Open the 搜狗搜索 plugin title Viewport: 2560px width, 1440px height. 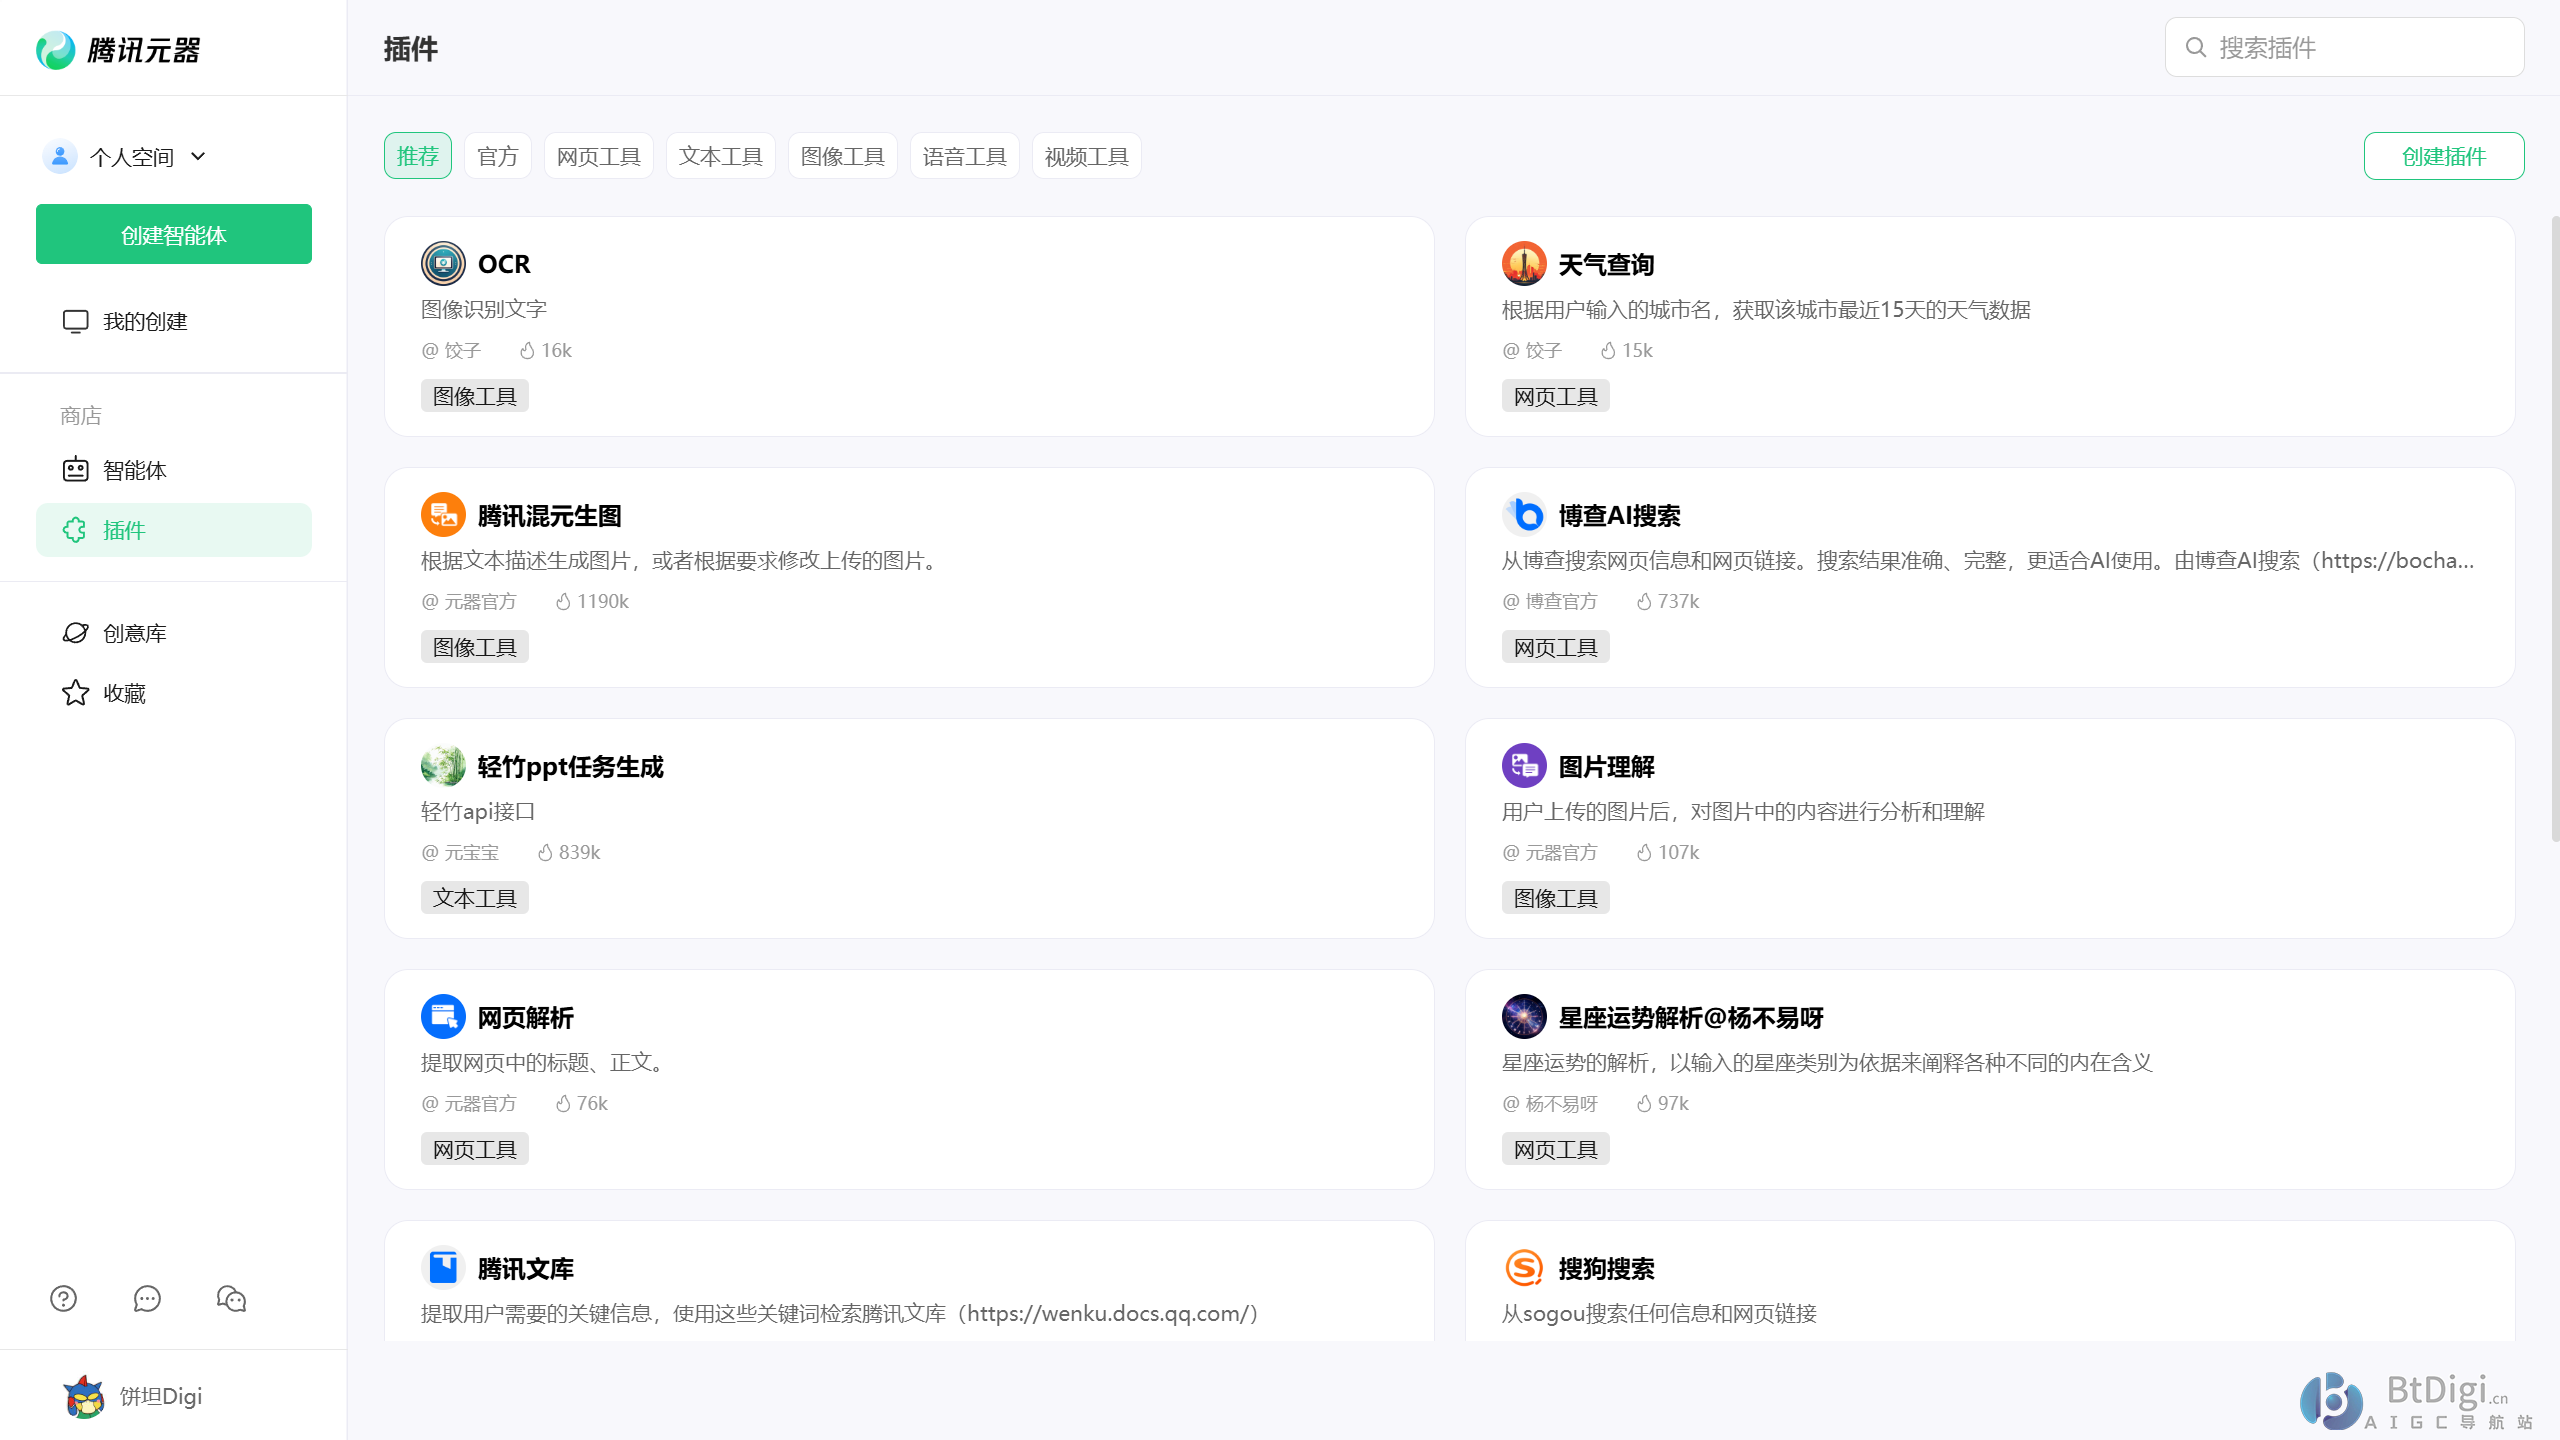pyautogui.click(x=1606, y=1268)
